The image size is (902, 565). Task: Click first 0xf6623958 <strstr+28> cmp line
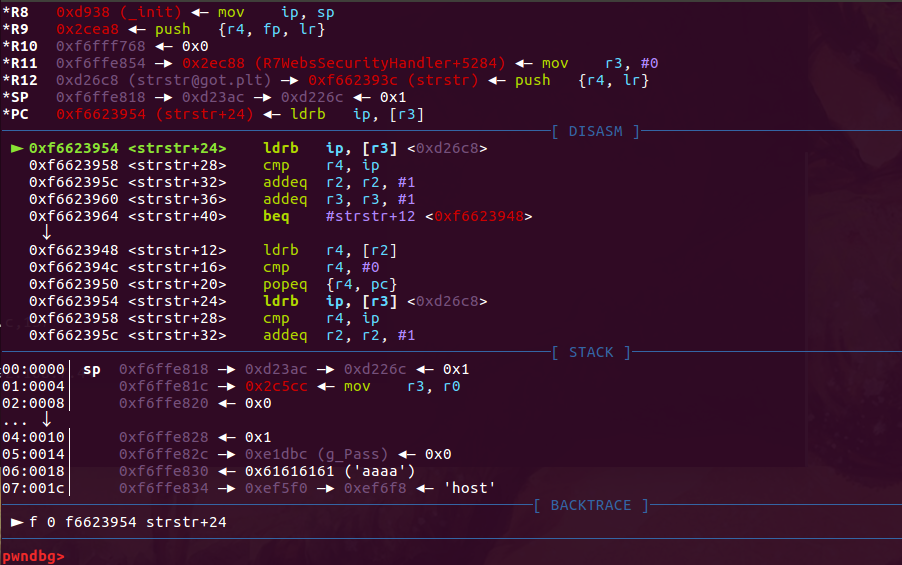[204, 165]
